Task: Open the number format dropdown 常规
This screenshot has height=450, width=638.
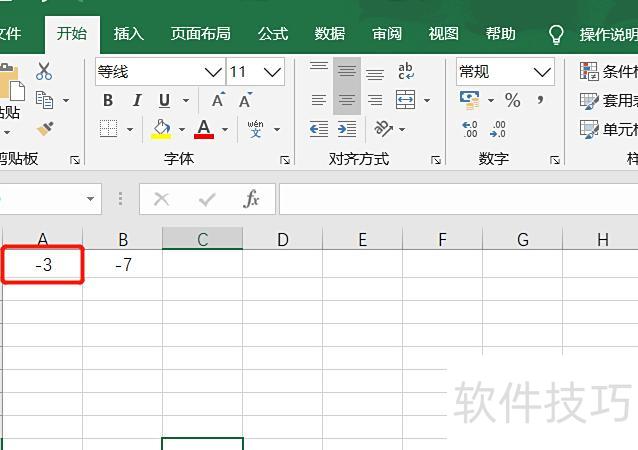Action: pyautogui.click(x=542, y=72)
